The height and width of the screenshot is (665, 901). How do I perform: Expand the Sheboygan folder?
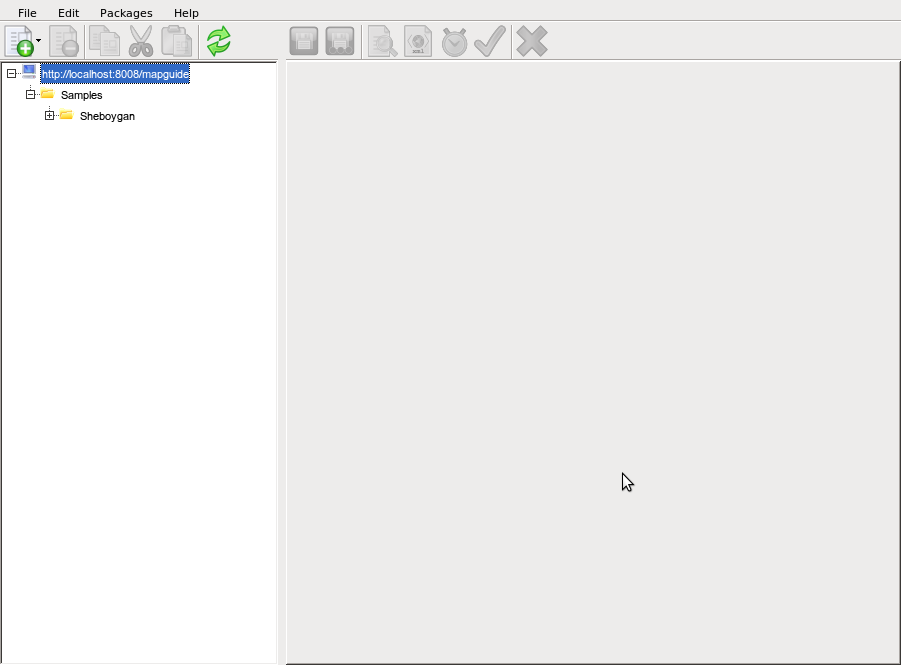[x=49, y=116]
